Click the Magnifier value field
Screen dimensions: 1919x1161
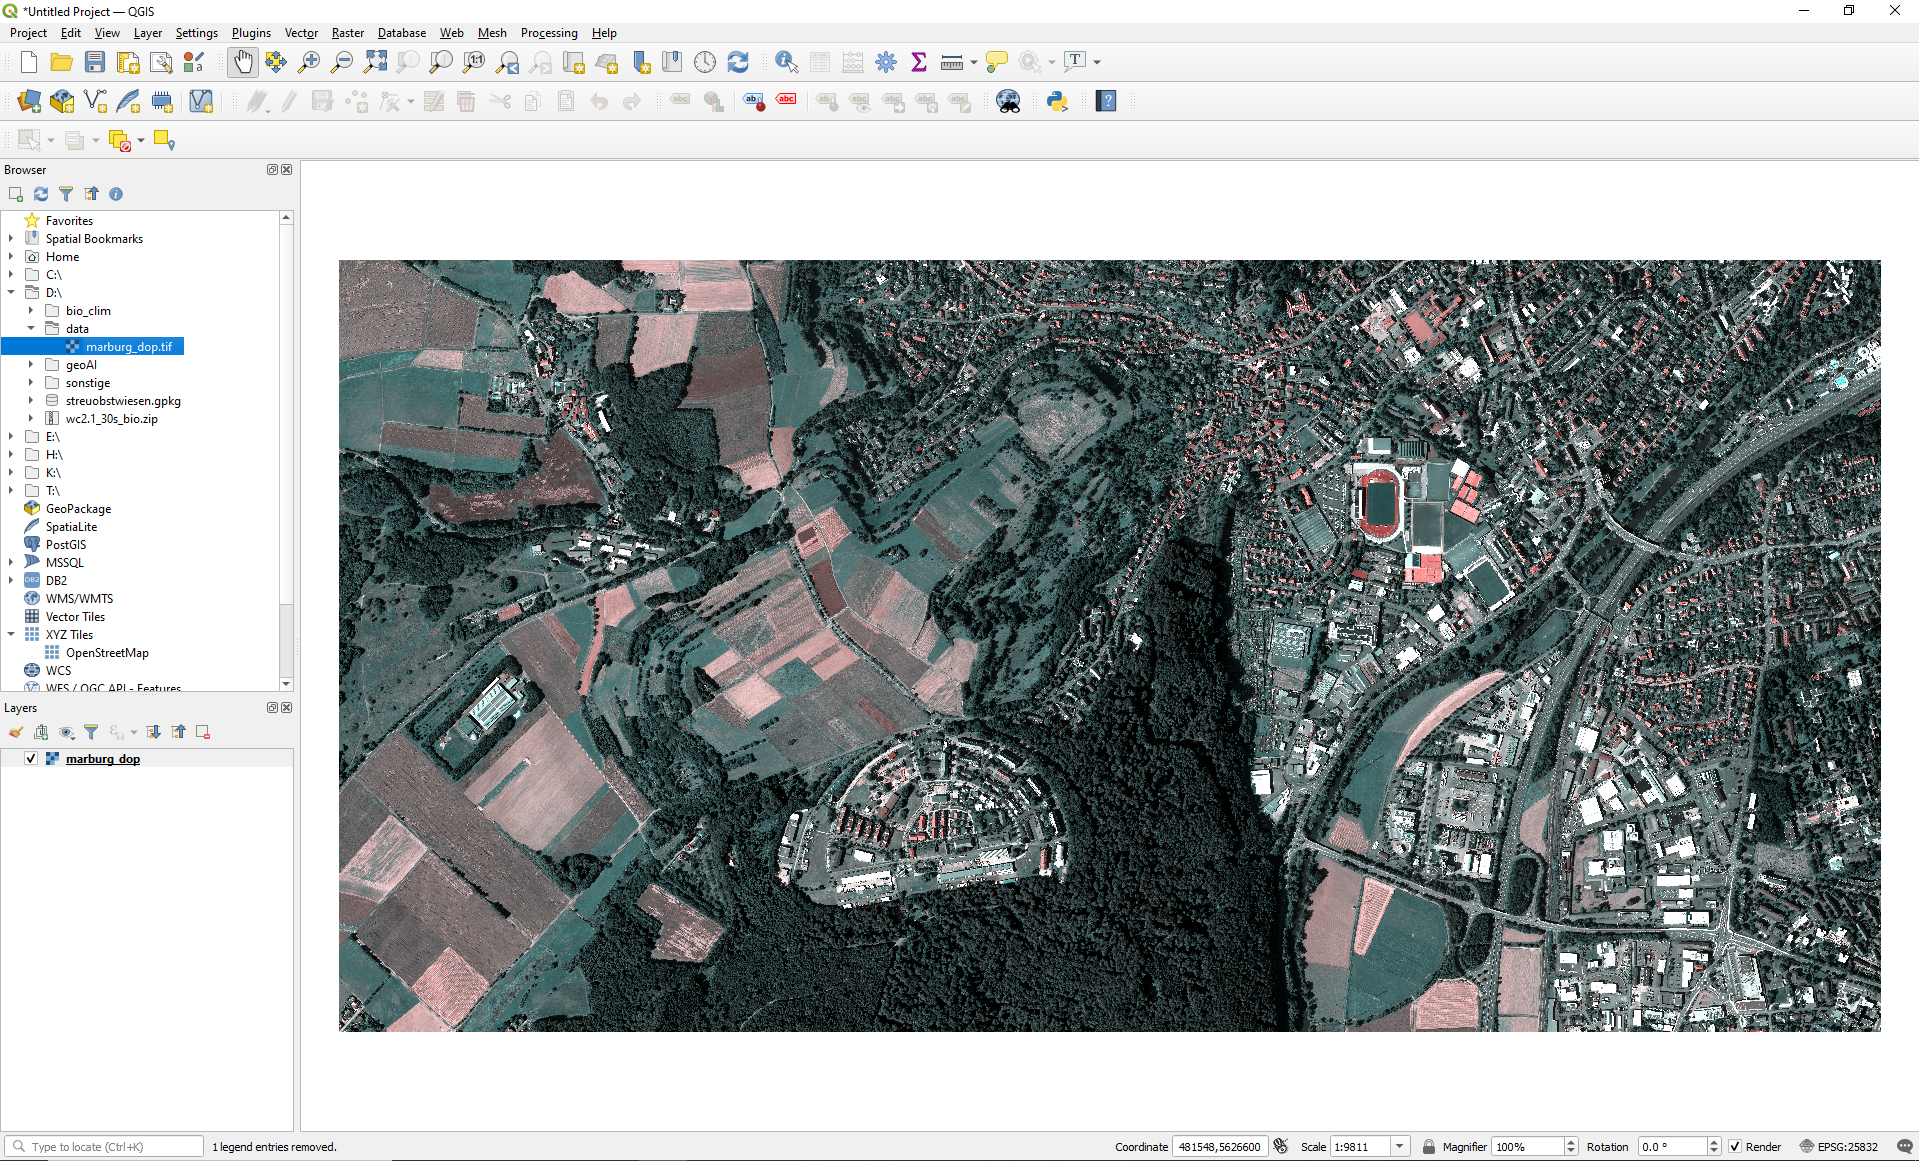[x=1527, y=1147]
